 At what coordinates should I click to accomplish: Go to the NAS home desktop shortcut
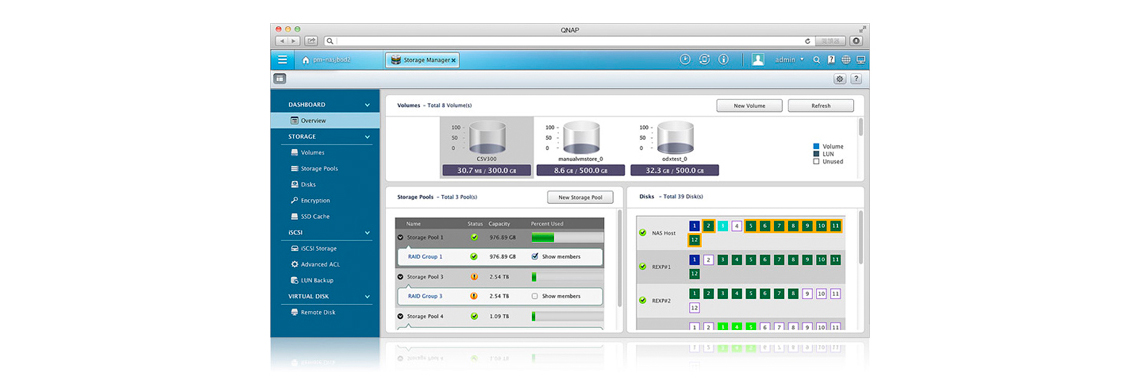point(326,60)
